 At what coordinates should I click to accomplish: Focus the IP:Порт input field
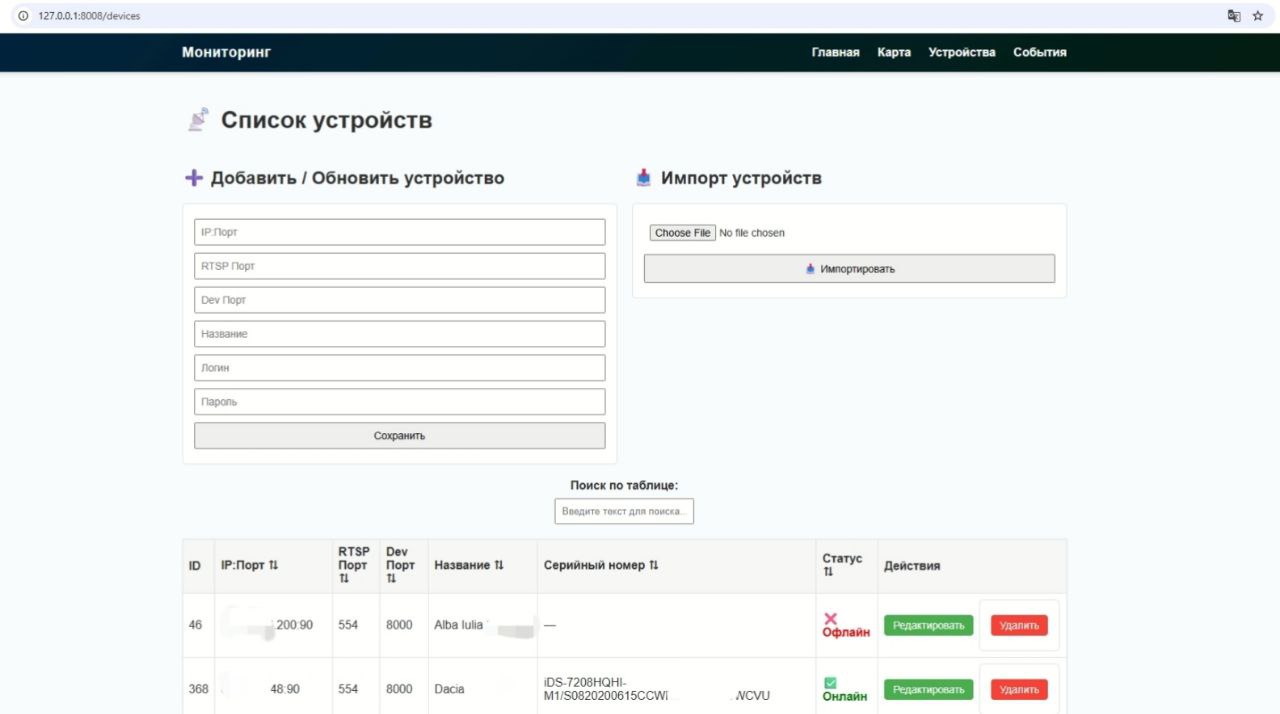point(399,232)
